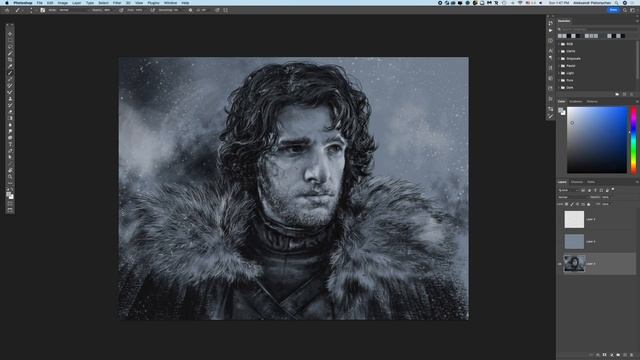The height and width of the screenshot is (360, 640).
Task: Open the Apple menu
Action: (x=7, y=3)
